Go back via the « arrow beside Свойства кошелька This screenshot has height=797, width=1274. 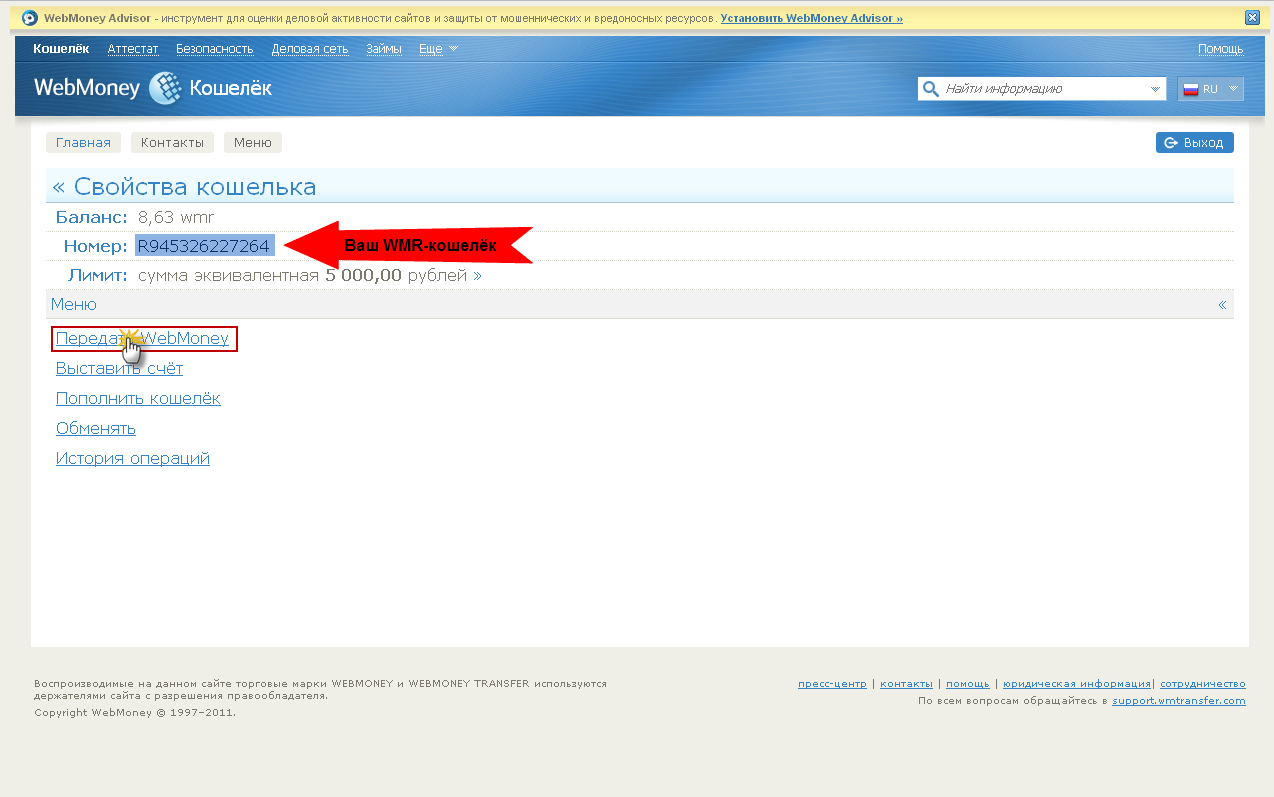tap(58, 187)
